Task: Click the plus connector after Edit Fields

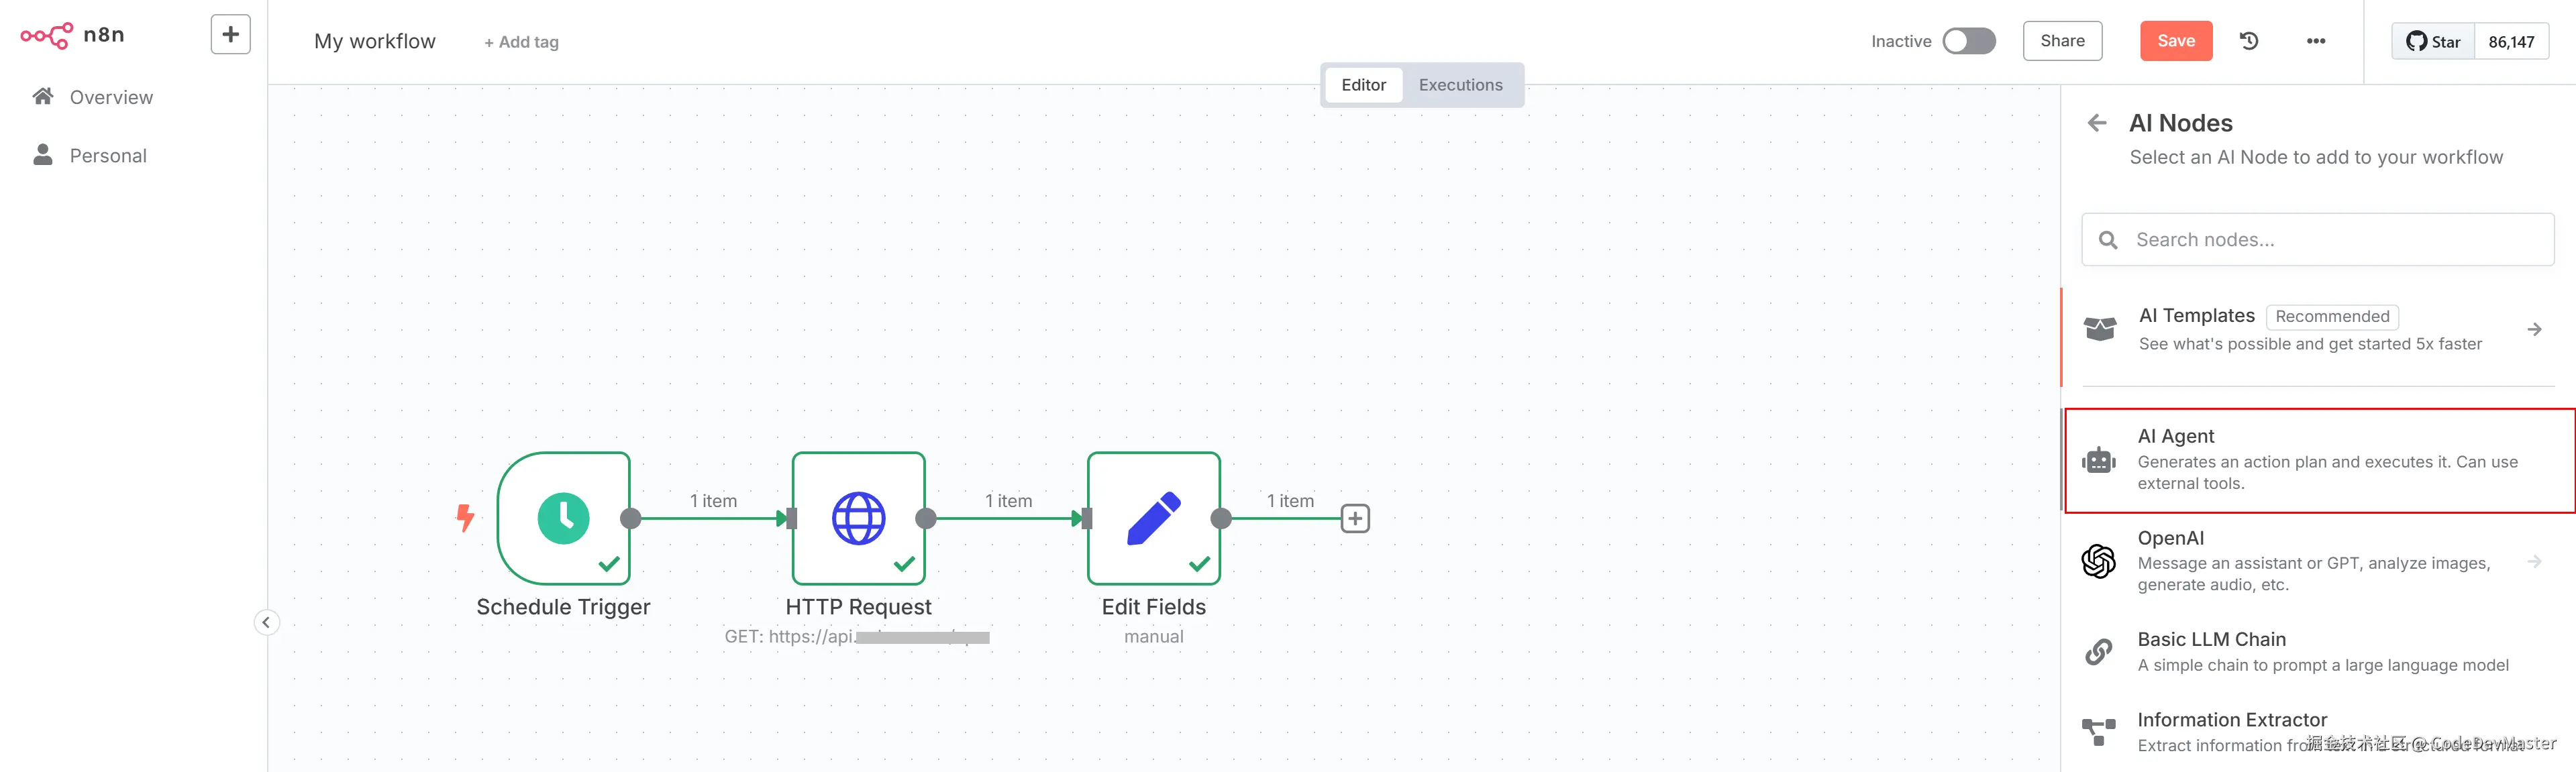Action: click(1355, 518)
